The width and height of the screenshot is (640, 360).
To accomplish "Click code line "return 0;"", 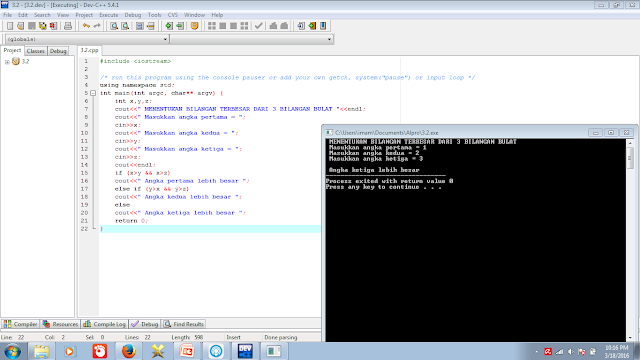I will click(131, 221).
